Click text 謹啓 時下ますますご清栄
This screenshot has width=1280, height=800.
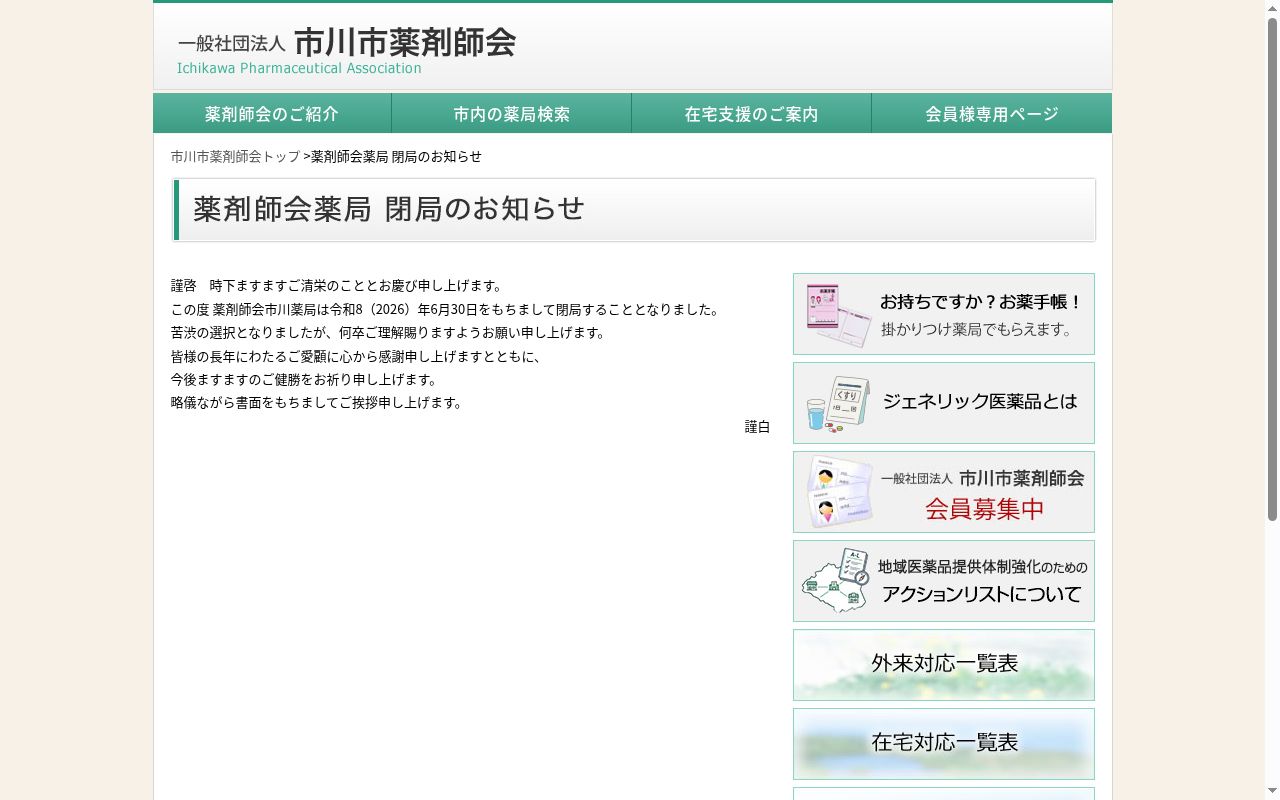[x=338, y=286]
